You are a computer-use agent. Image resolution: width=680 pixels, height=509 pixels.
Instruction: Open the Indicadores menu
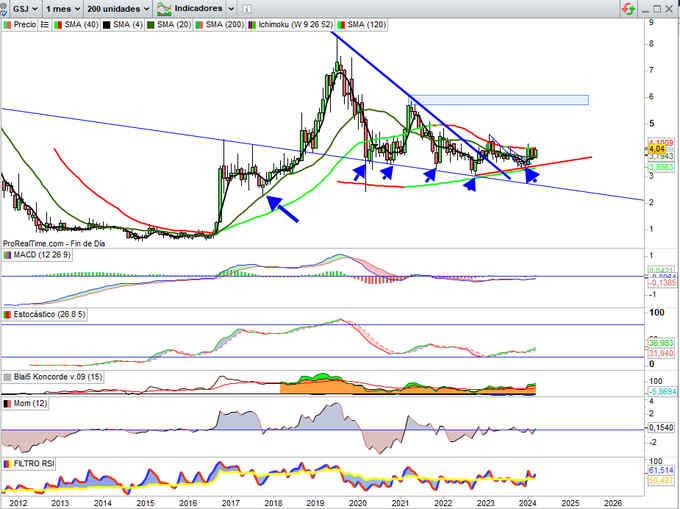click(x=189, y=8)
